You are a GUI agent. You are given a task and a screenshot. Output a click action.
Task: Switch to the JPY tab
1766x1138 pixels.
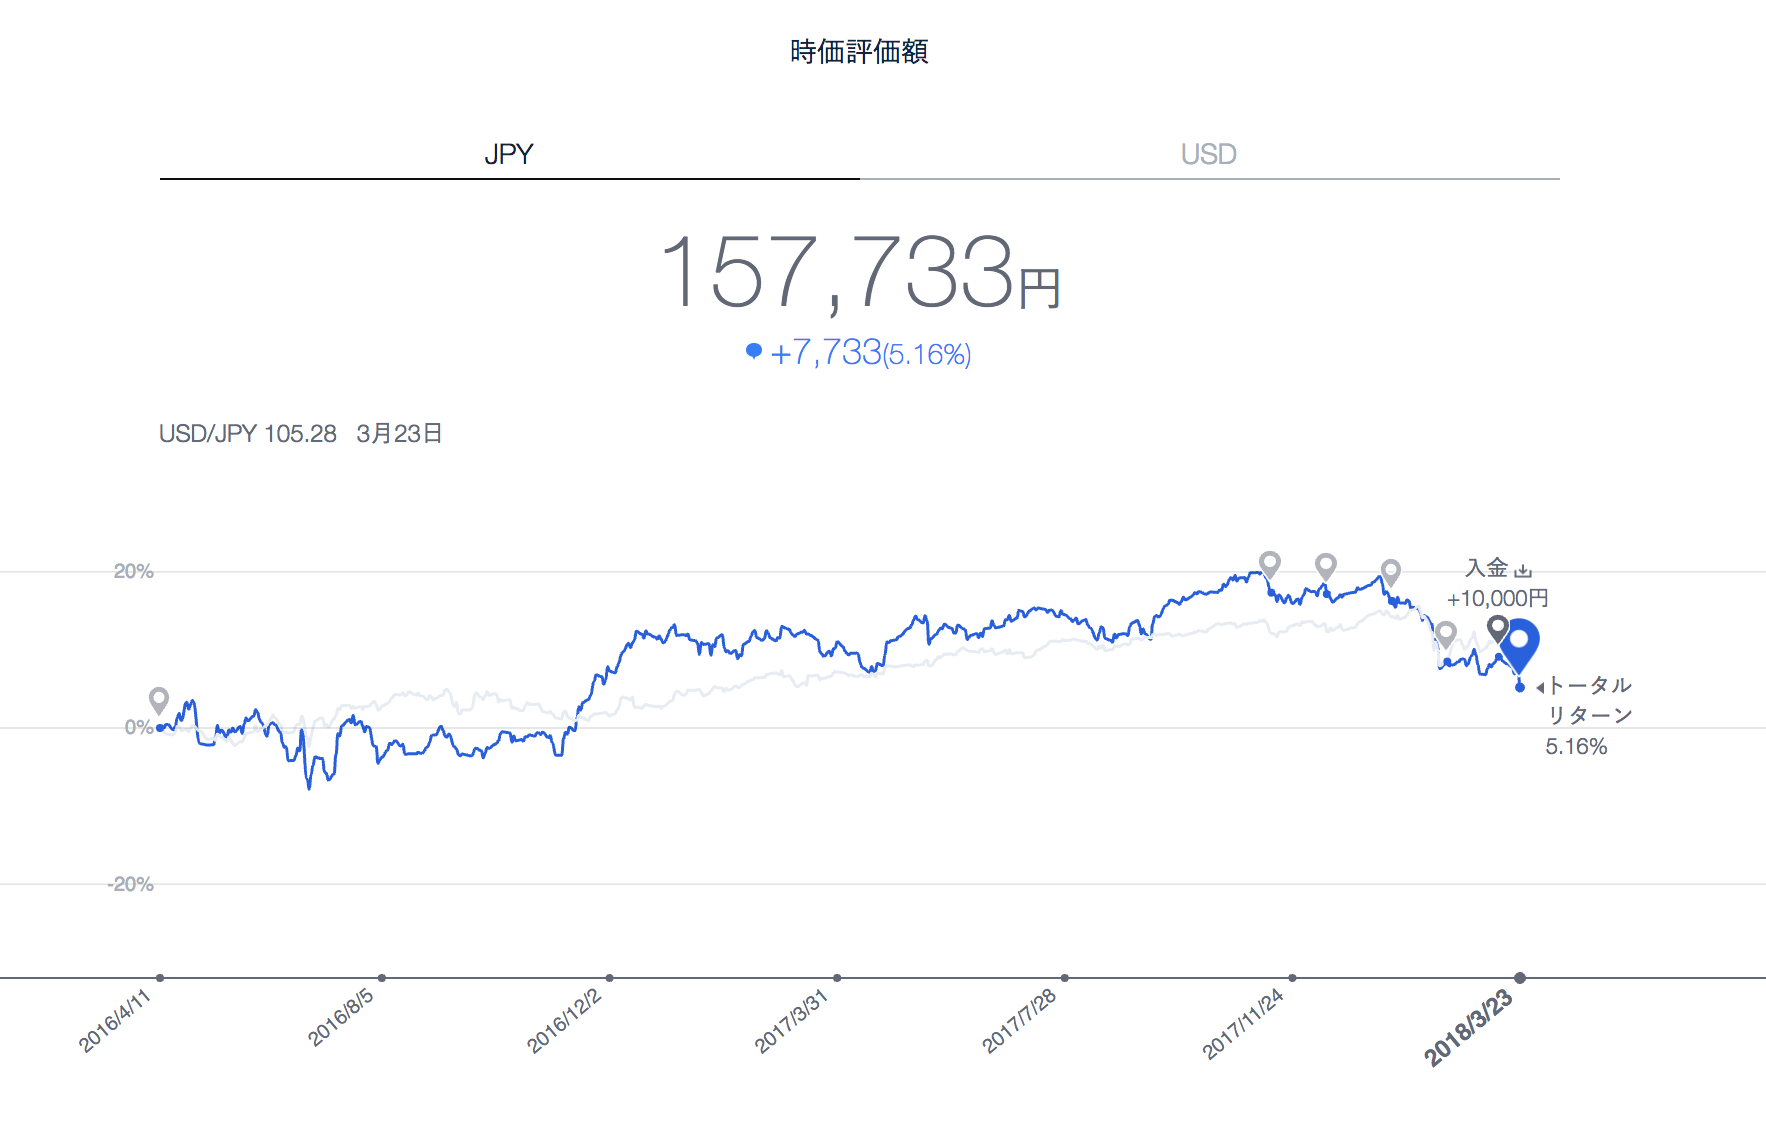click(509, 154)
